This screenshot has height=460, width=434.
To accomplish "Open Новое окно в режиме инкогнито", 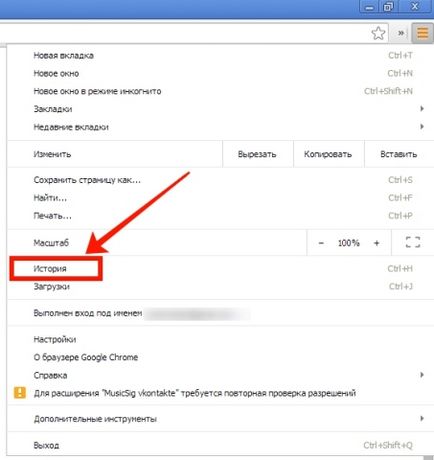I will click(220, 91).
